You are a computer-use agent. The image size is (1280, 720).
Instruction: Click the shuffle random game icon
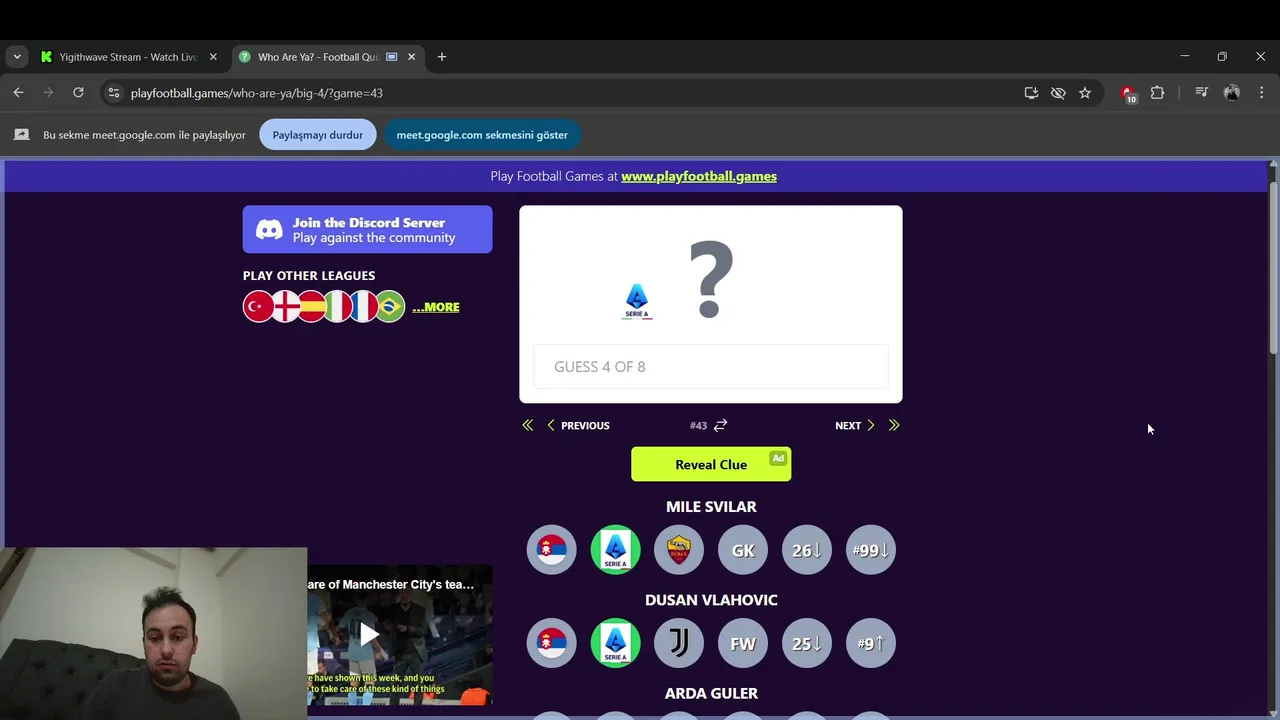(720, 425)
